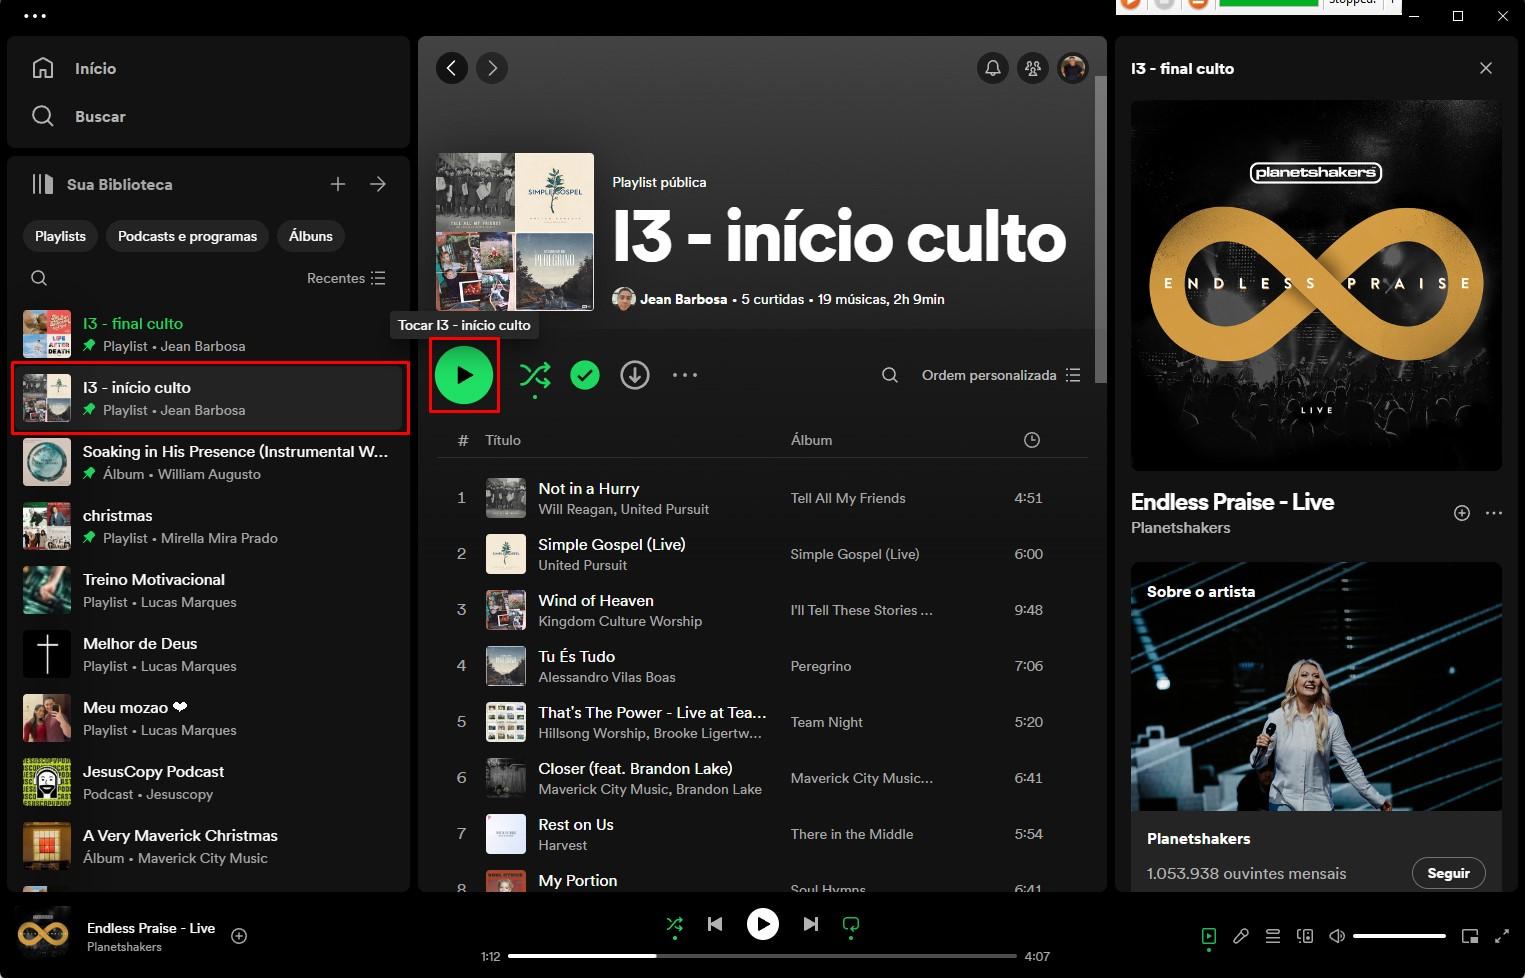
Task: Open Treino Motivacional playlist
Action: pos(210,590)
